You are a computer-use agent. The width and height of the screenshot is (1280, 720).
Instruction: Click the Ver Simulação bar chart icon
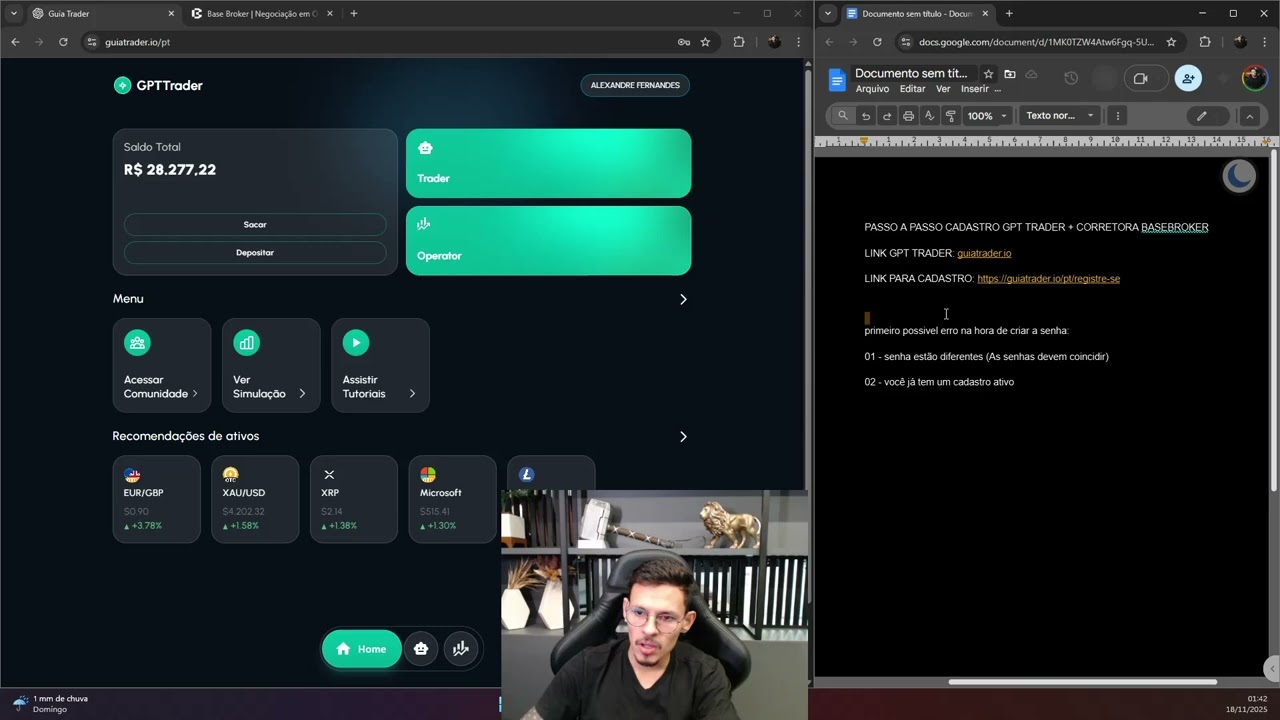(x=246, y=343)
